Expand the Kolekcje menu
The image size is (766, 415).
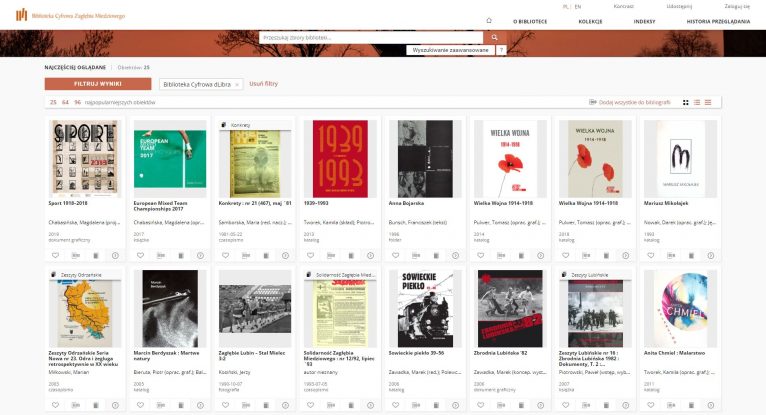coord(590,20)
